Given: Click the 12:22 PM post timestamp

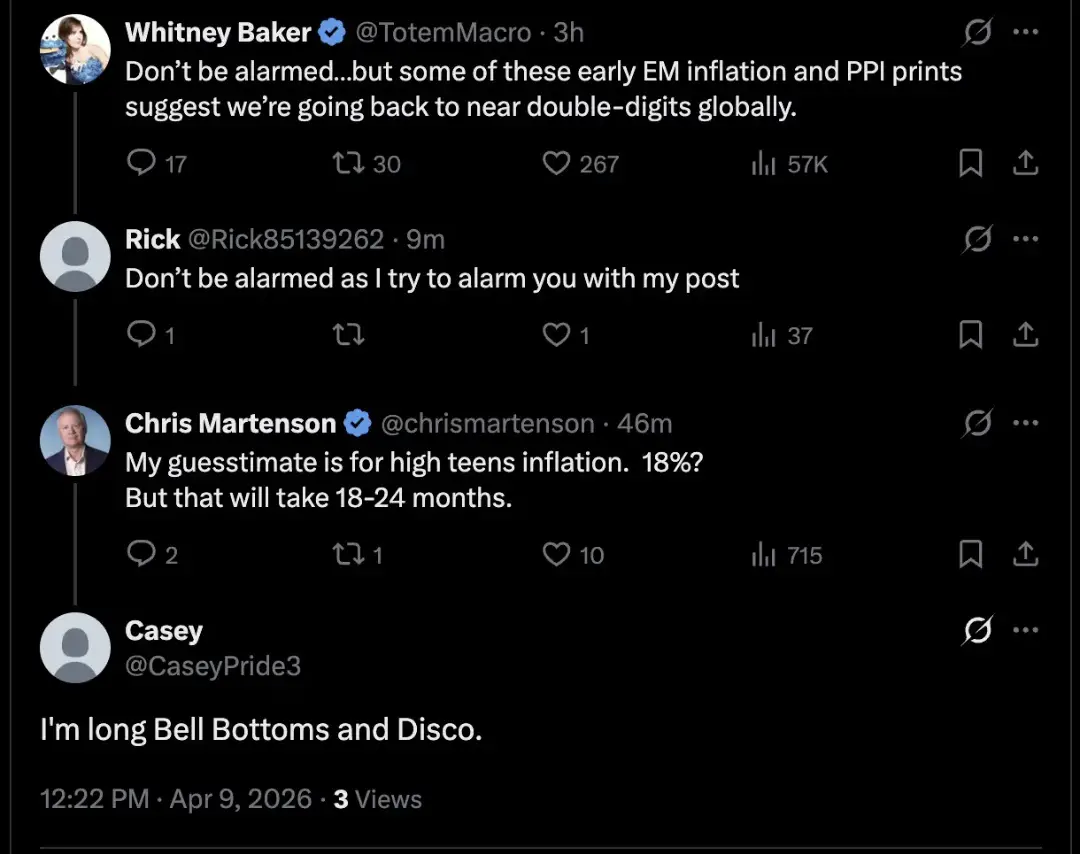Looking at the screenshot, I should pos(93,800).
